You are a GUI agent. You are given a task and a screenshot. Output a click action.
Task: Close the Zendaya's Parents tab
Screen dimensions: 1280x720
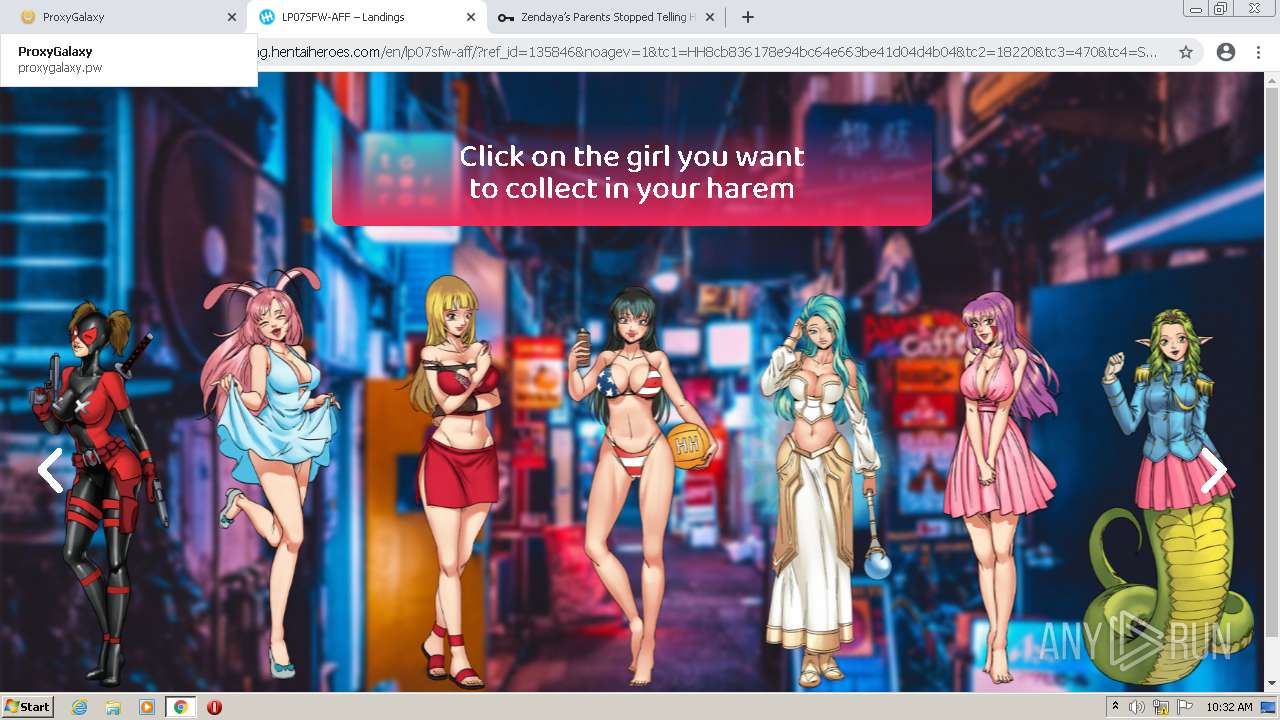coord(710,17)
